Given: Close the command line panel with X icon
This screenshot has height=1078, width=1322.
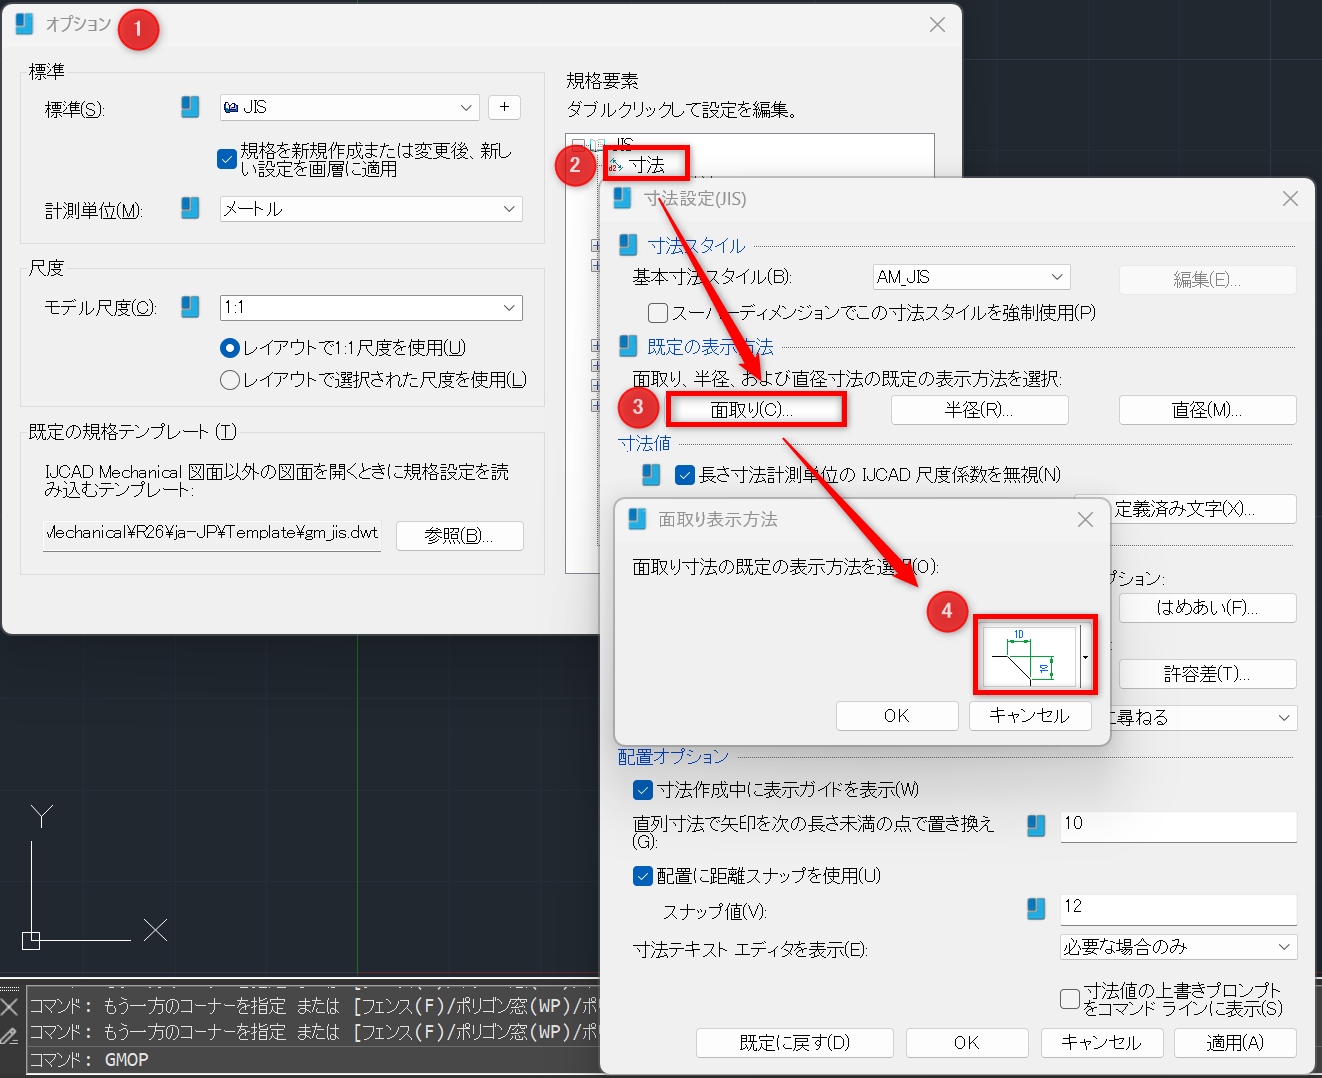Looking at the screenshot, I should tap(9, 1006).
